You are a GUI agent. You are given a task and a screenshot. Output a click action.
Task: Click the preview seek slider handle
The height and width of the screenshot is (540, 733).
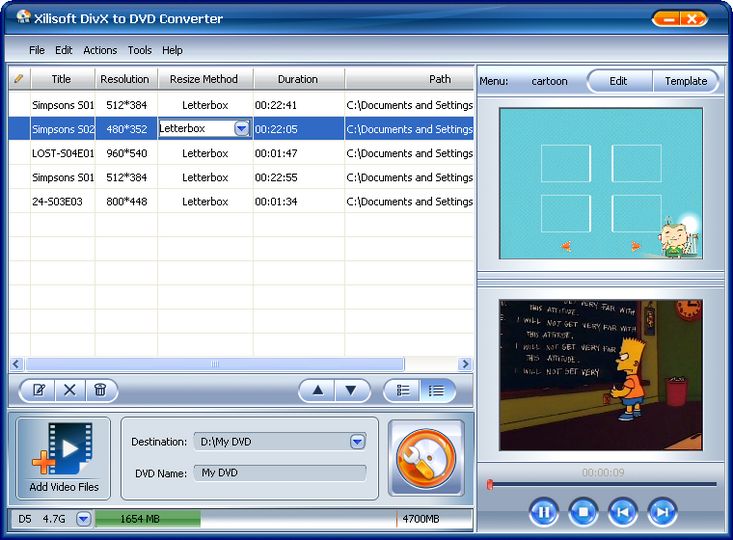[x=490, y=484]
